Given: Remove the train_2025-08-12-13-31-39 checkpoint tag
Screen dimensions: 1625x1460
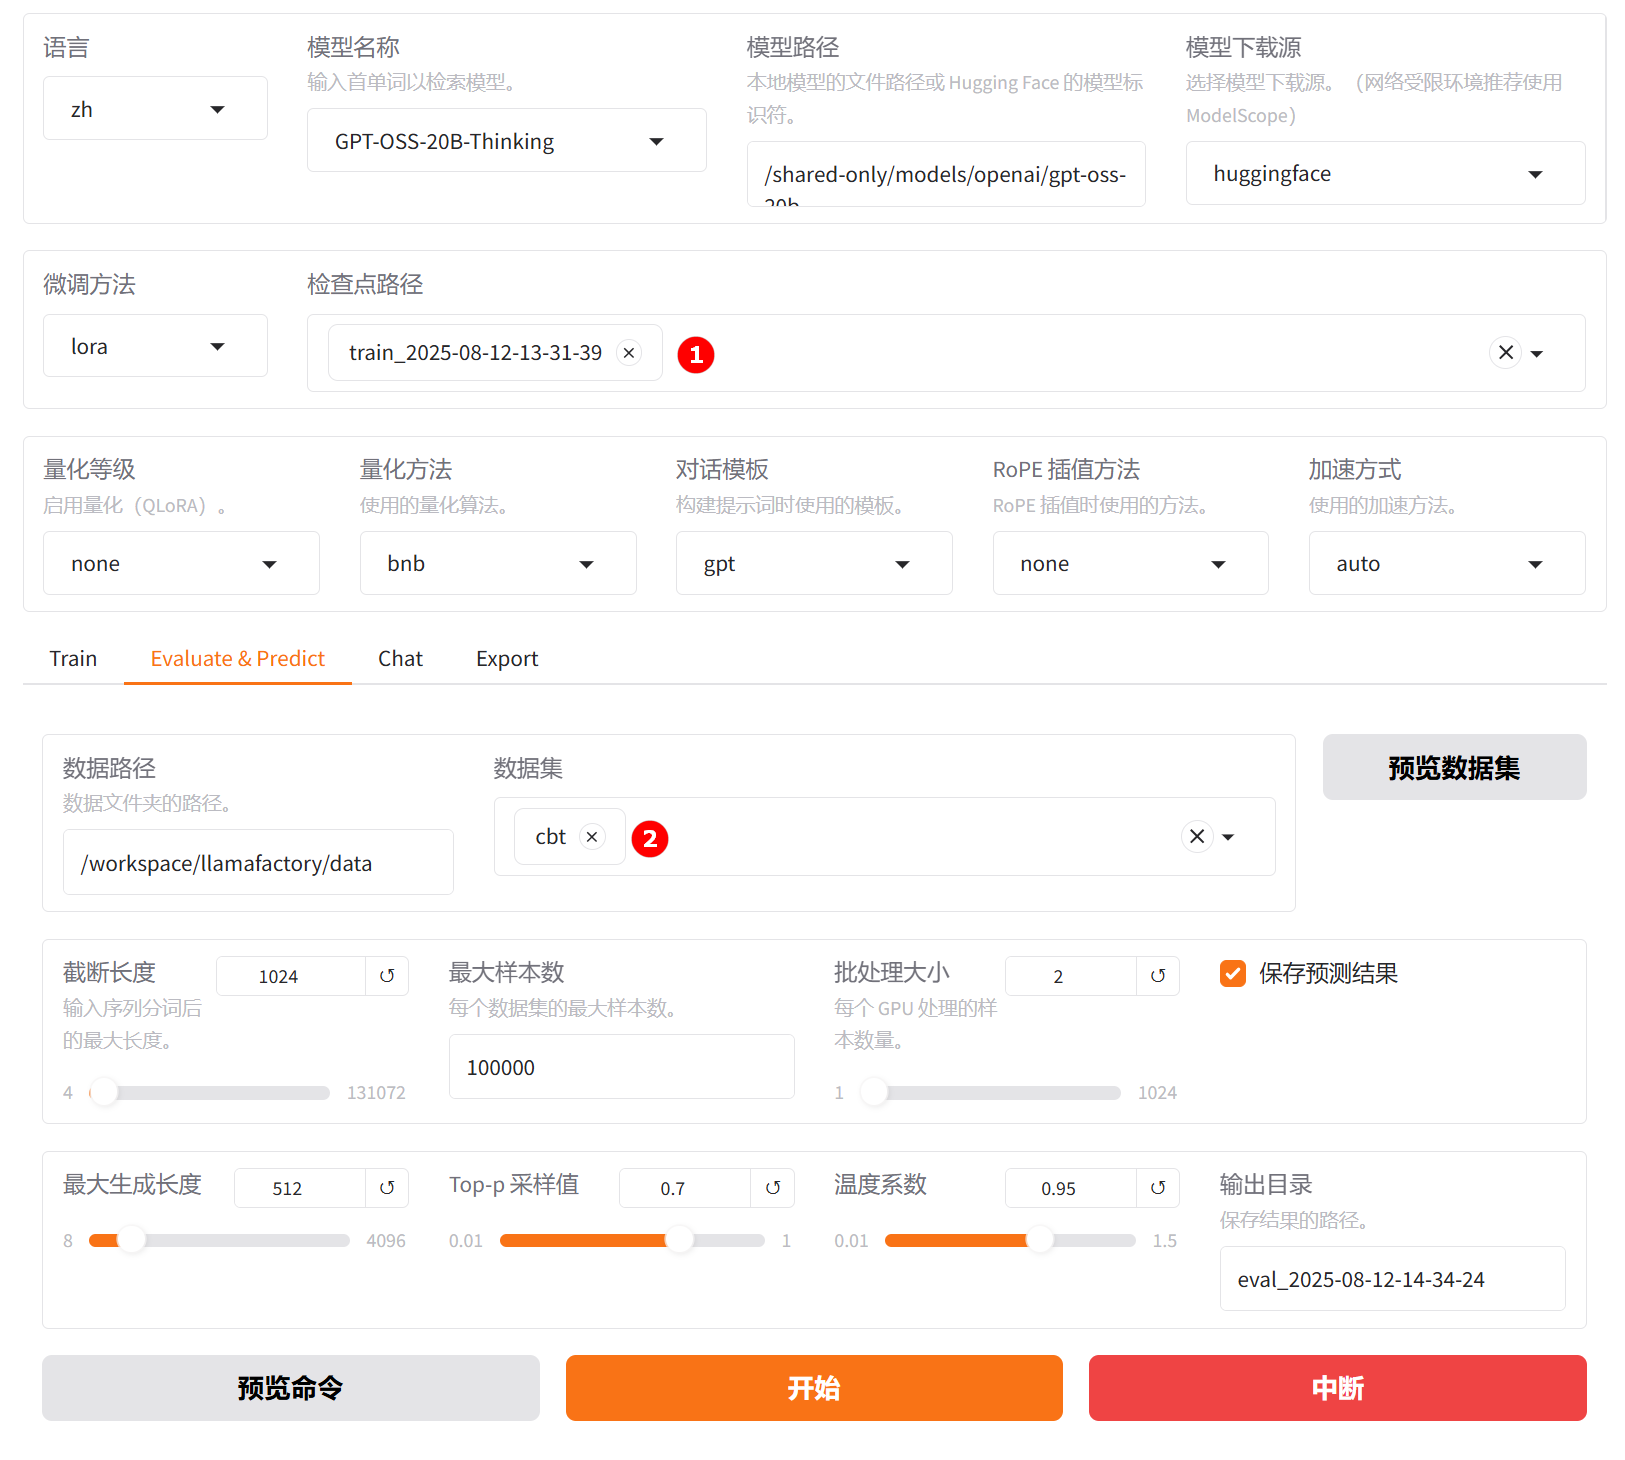Looking at the screenshot, I should [x=629, y=353].
